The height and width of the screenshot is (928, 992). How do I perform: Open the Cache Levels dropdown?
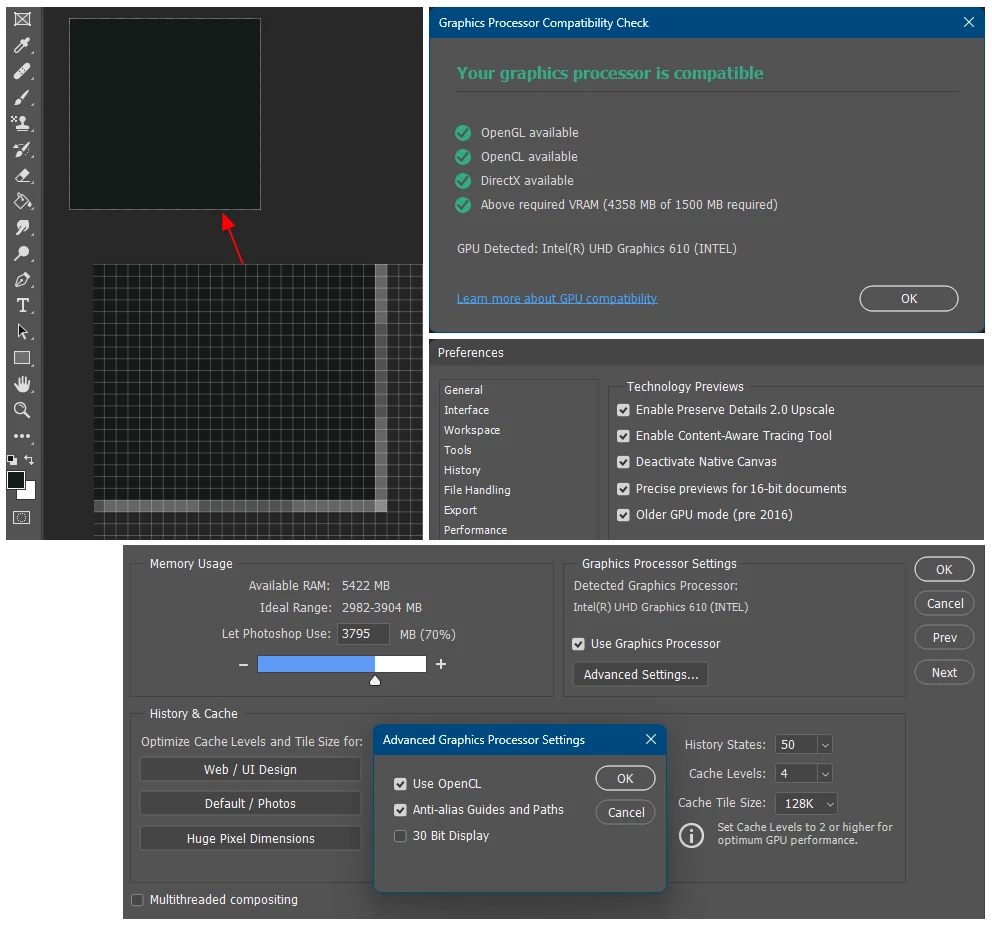(825, 774)
